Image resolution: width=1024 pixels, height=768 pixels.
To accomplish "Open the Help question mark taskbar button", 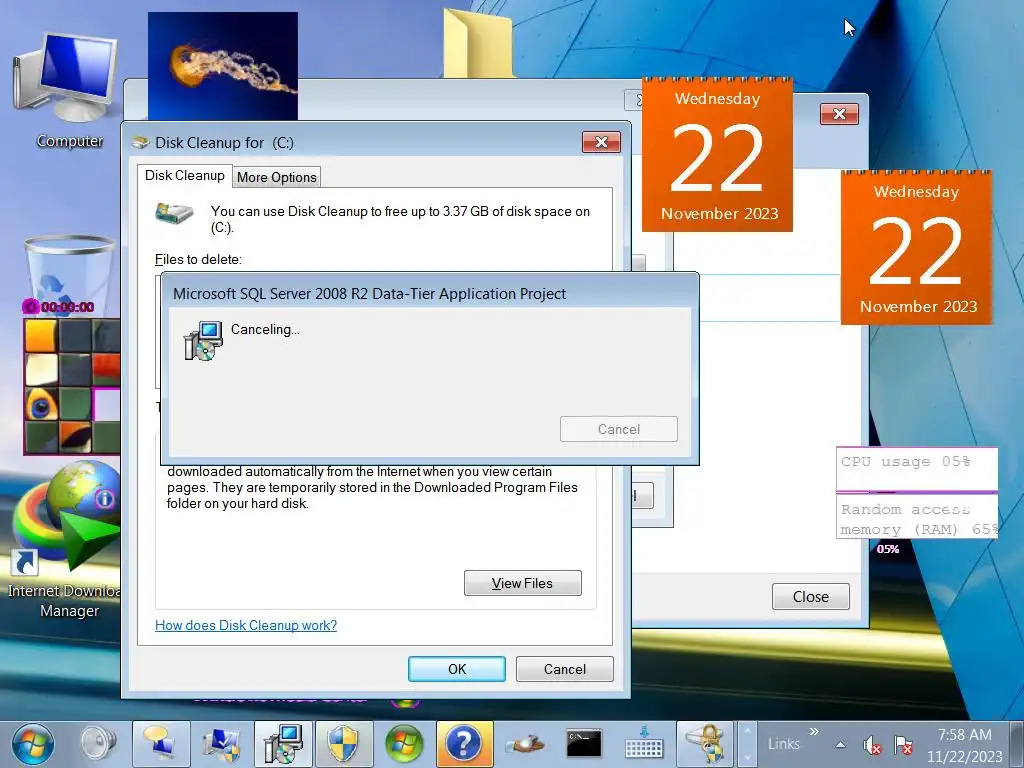I will click(464, 744).
